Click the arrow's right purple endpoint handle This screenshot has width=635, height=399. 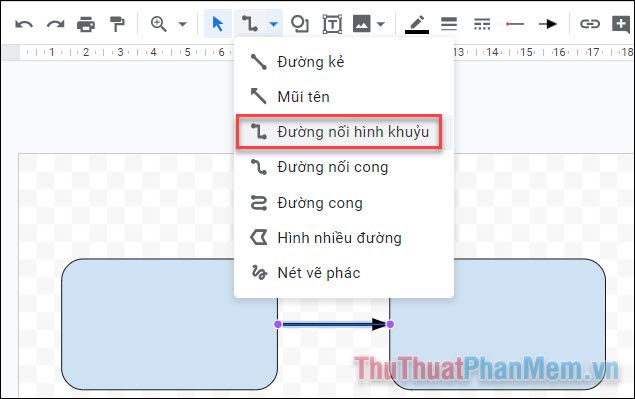390,324
